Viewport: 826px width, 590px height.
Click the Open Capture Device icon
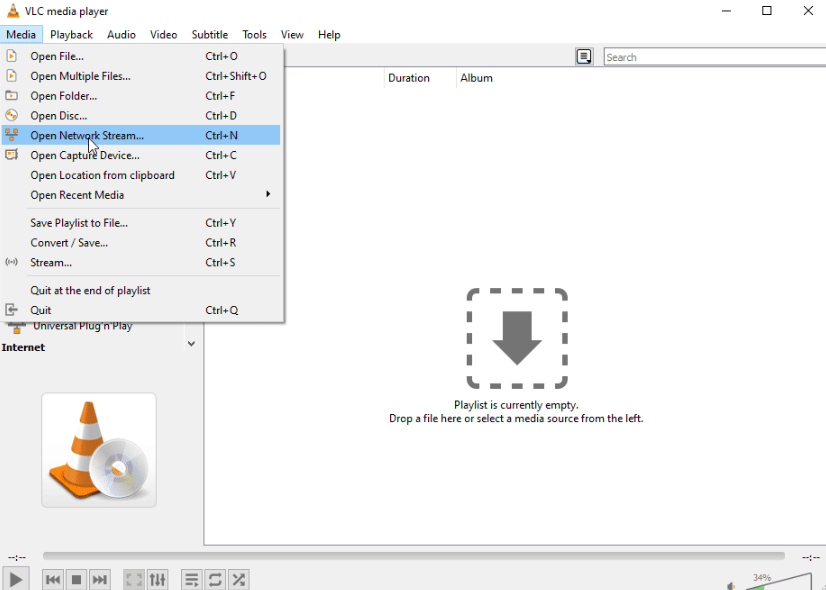[12, 155]
